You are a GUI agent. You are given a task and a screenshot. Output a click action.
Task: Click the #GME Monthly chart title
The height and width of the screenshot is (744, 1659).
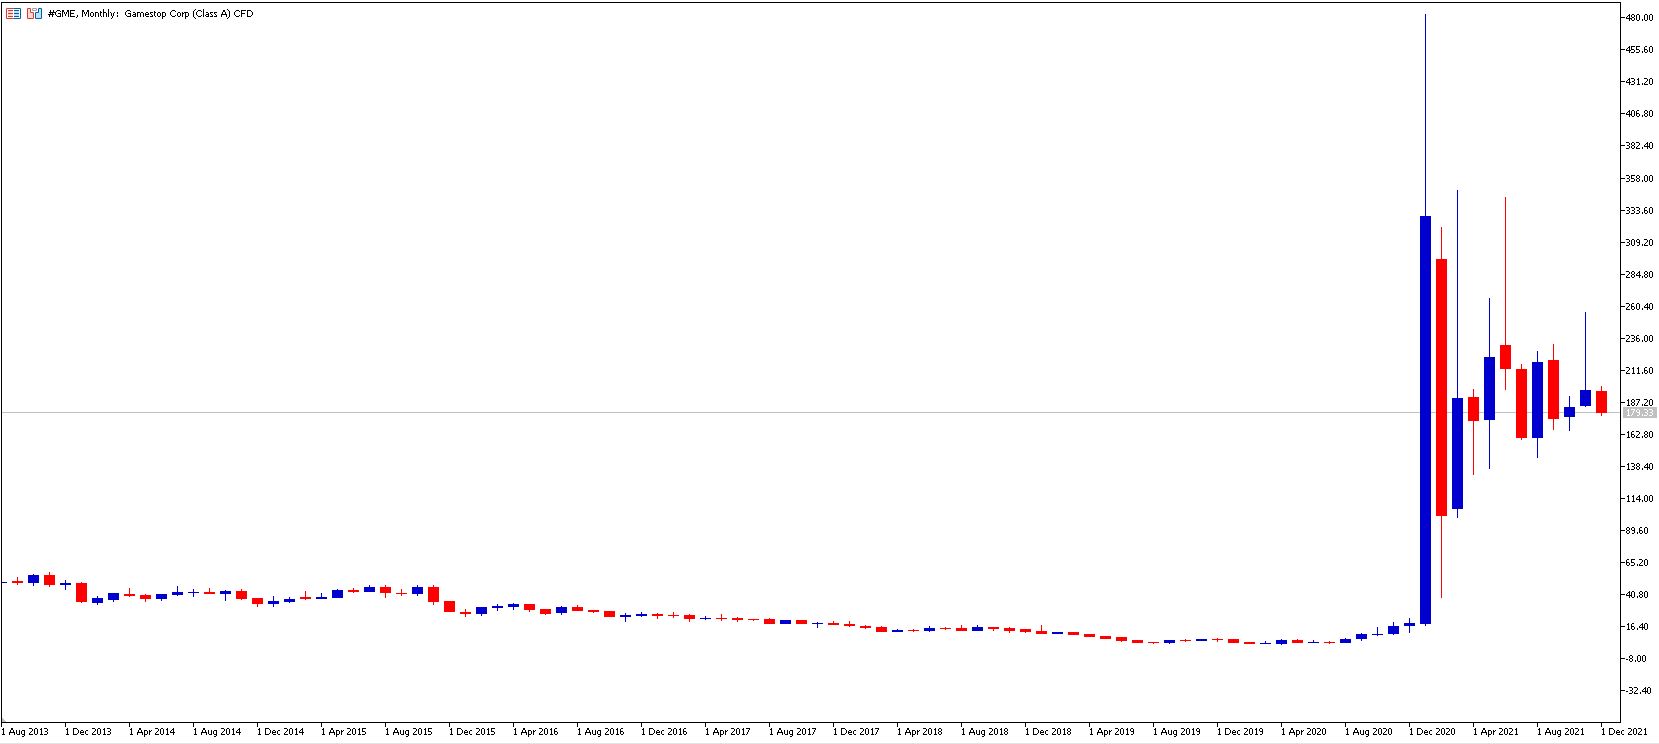[151, 14]
